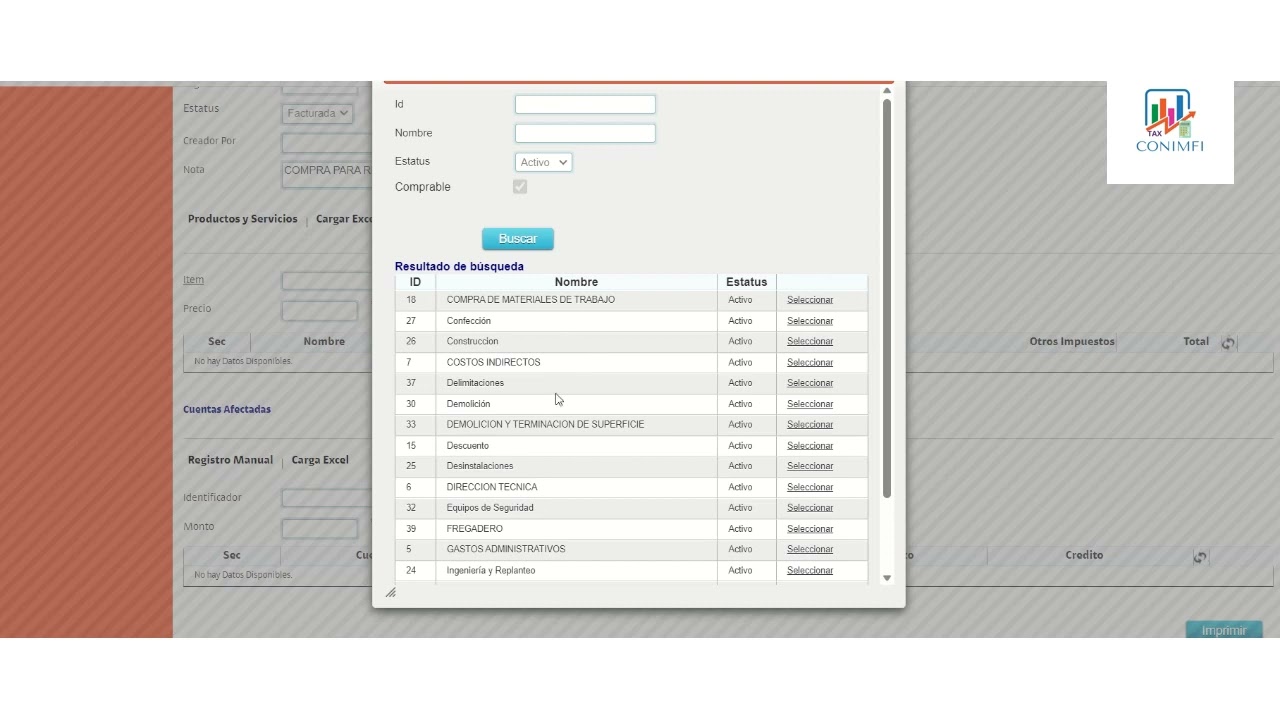Click Seleccionar for Descuento
The width and height of the screenshot is (1280, 720).
(x=810, y=445)
